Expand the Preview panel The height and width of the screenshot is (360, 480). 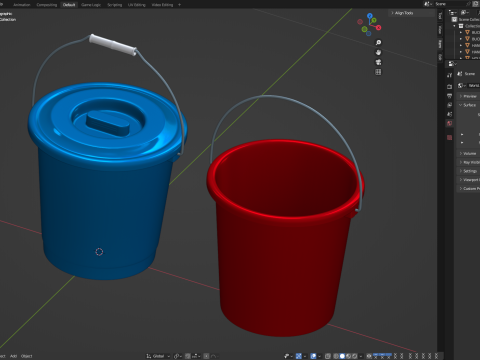[468, 96]
